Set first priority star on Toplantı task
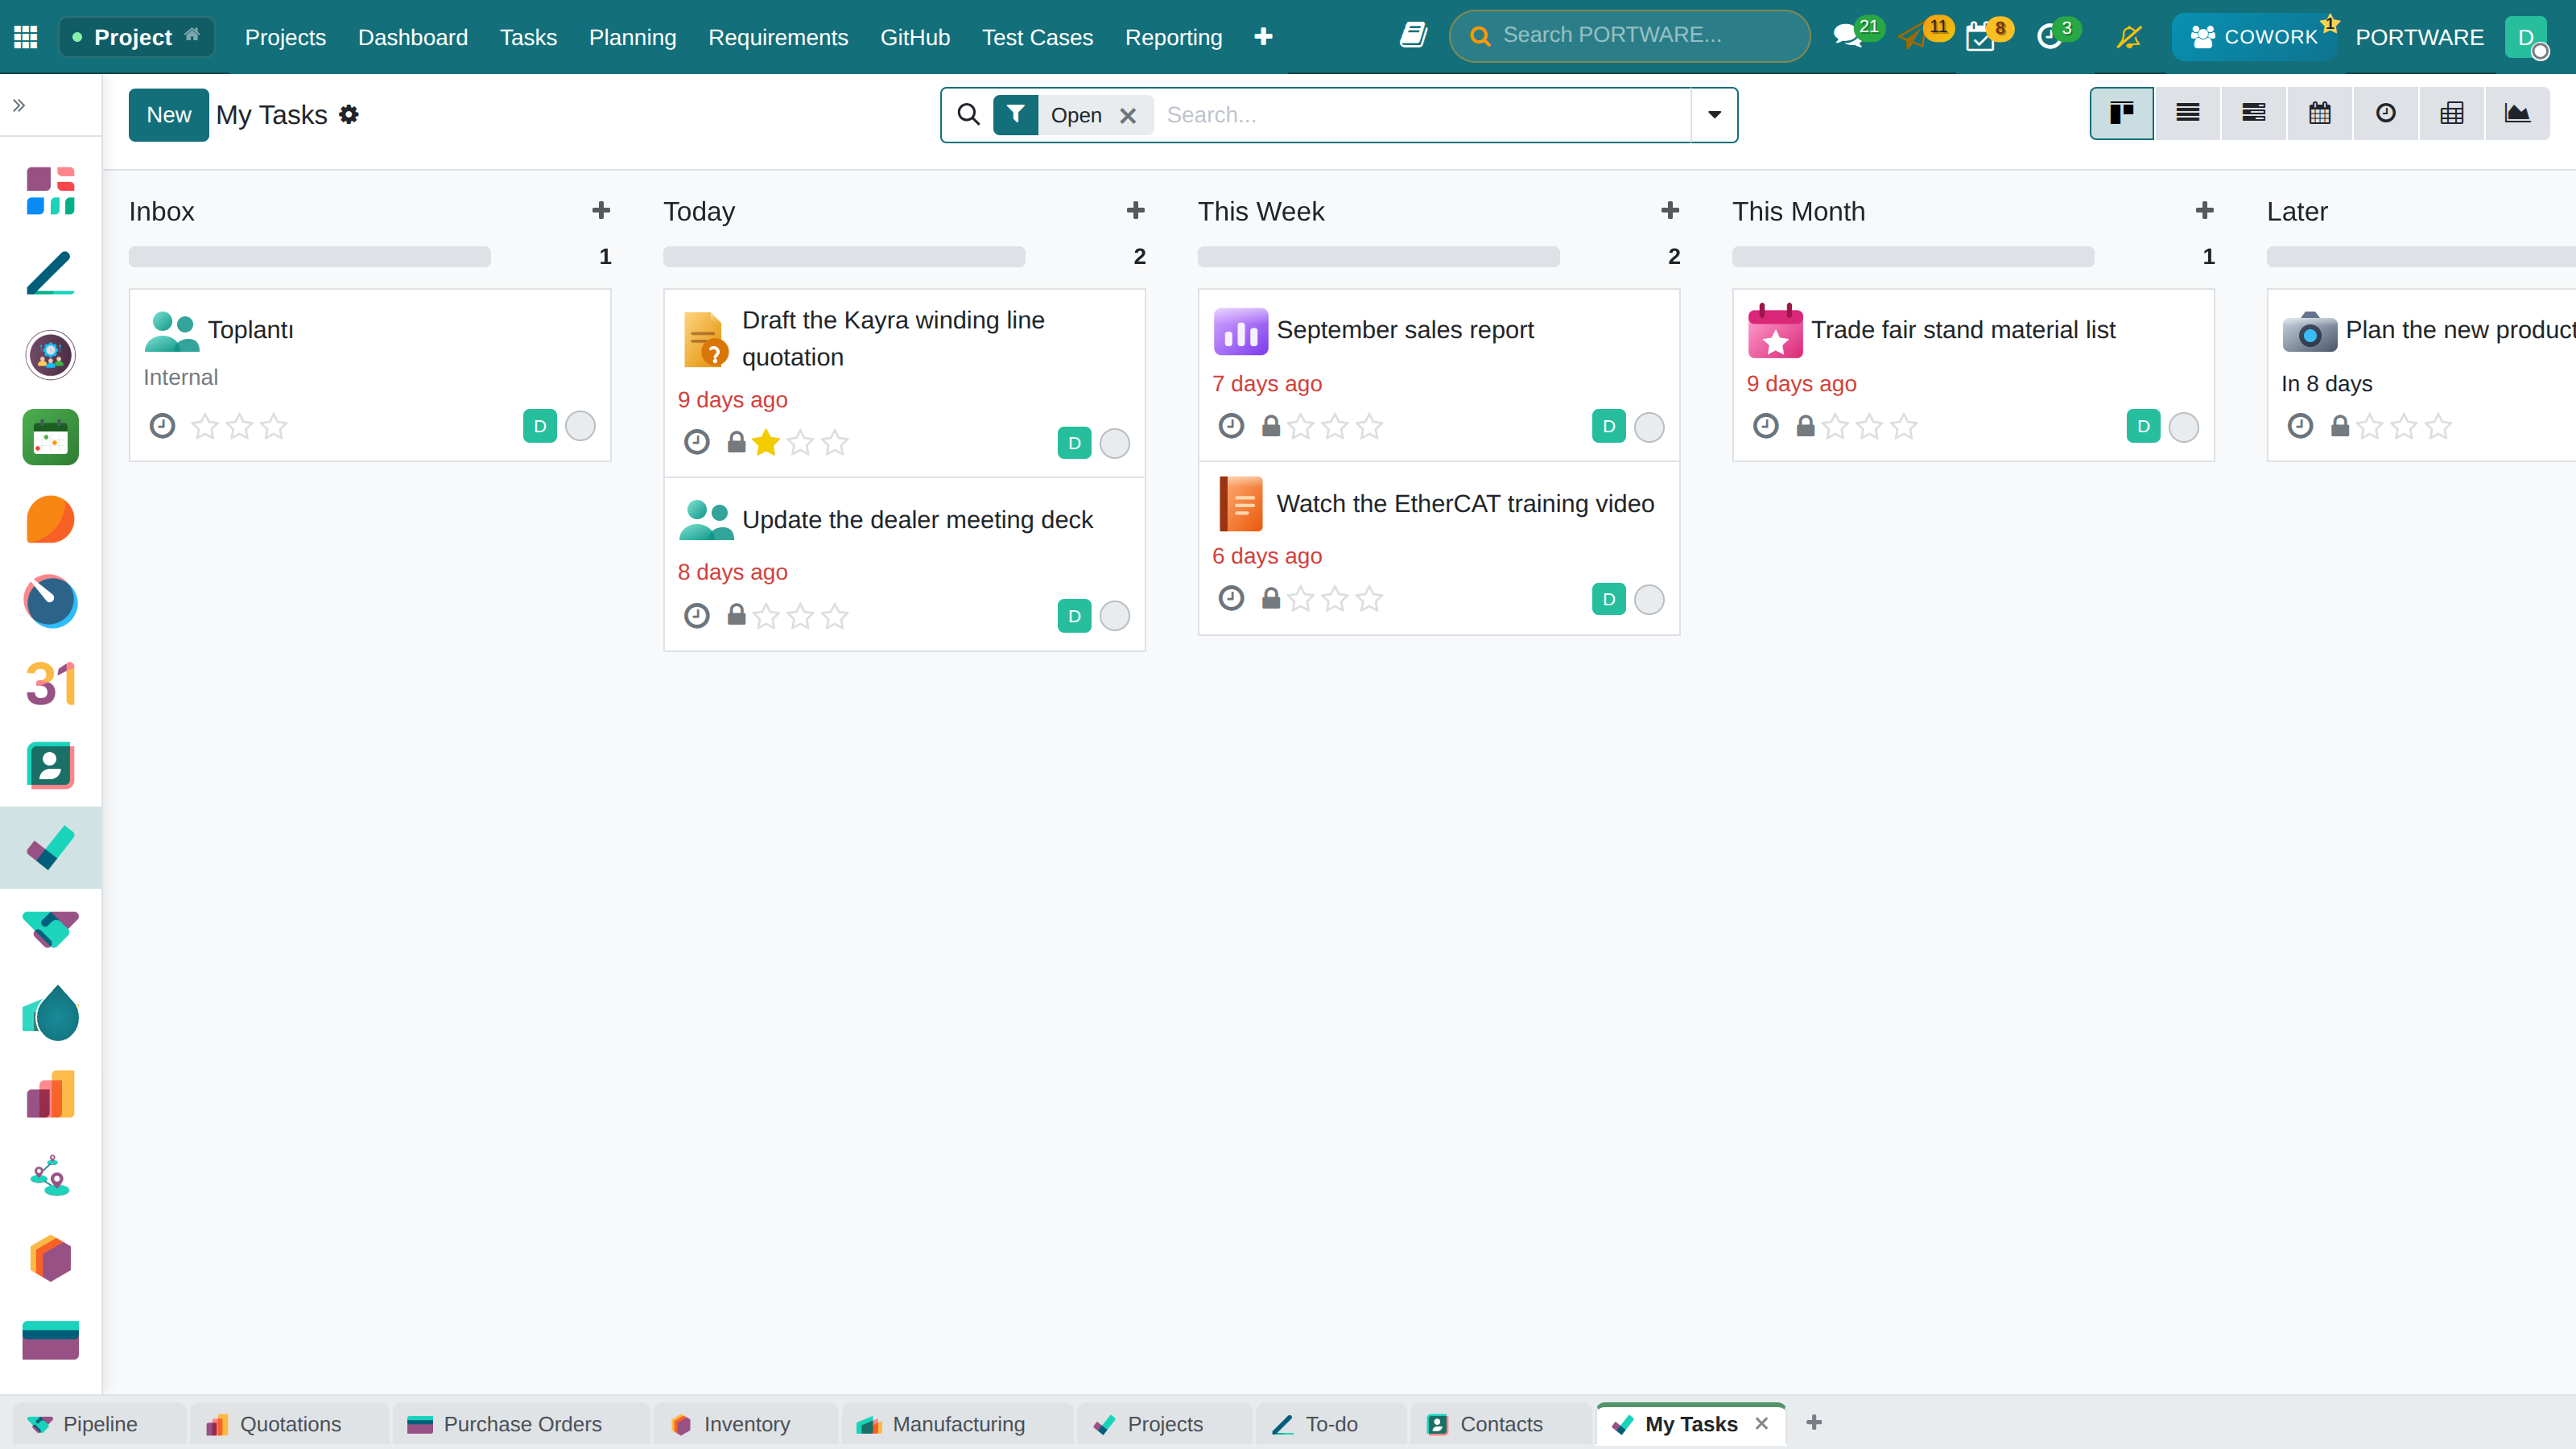Screen dimensions: 2576x1449 tap(205, 427)
